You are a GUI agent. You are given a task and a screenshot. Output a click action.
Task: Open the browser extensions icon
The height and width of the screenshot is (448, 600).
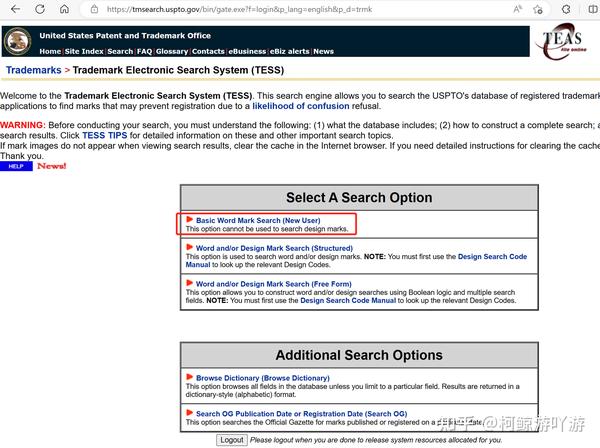click(x=566, y=9)
